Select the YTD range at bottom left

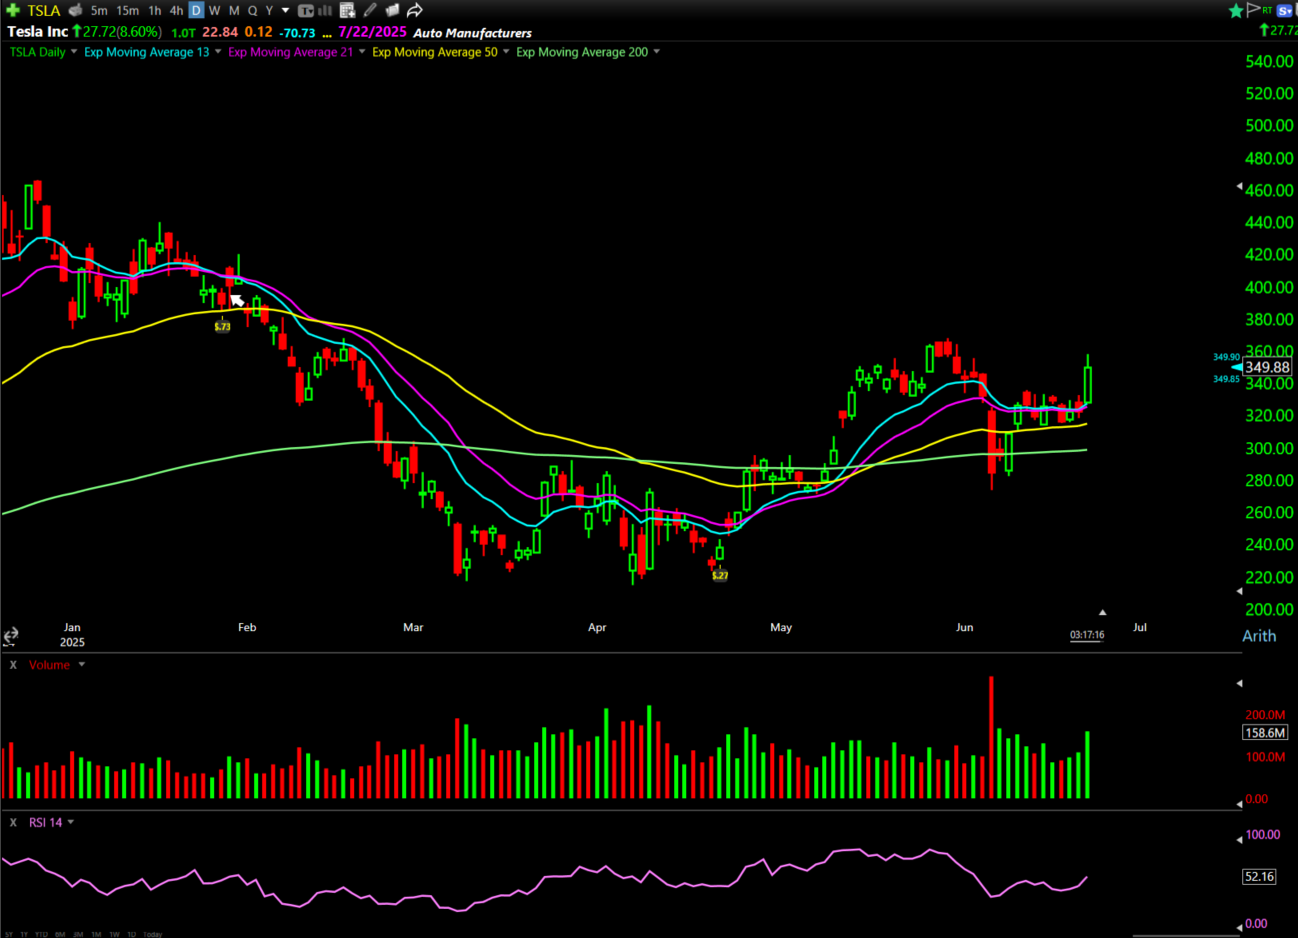pyautogui.click(x=41, y=934)
